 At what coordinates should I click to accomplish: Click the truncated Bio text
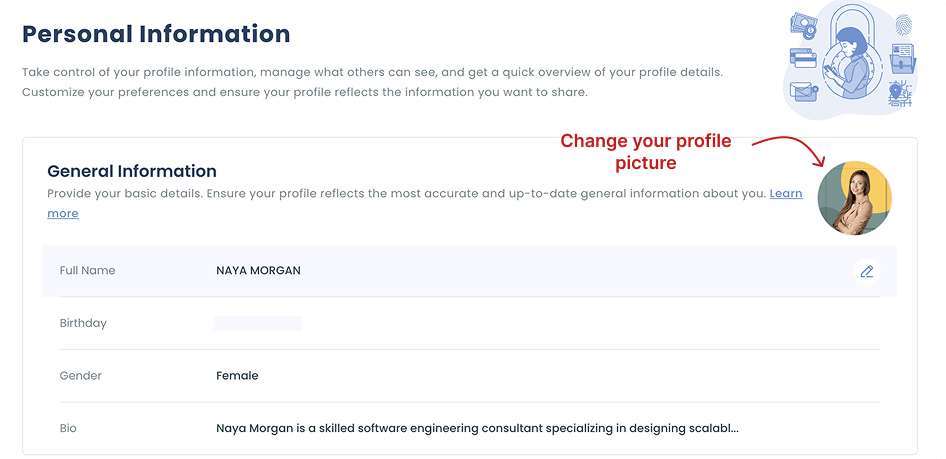pos(477,428)
